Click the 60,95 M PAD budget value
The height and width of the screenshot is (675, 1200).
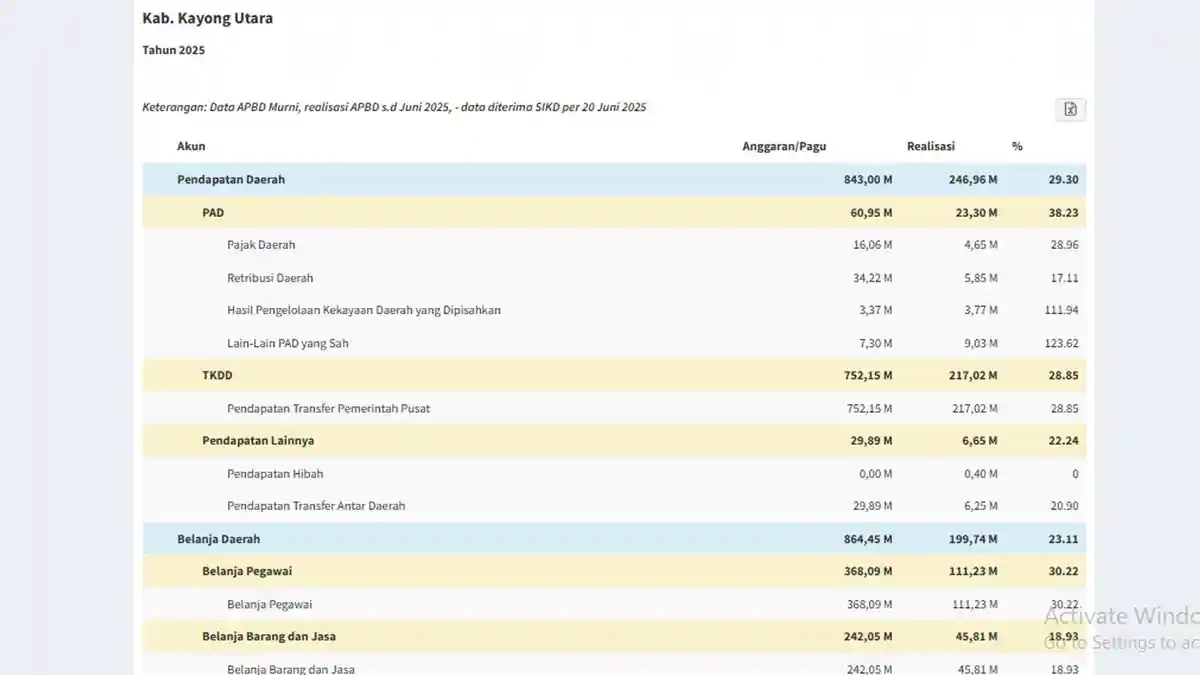[x=872, y=213]
